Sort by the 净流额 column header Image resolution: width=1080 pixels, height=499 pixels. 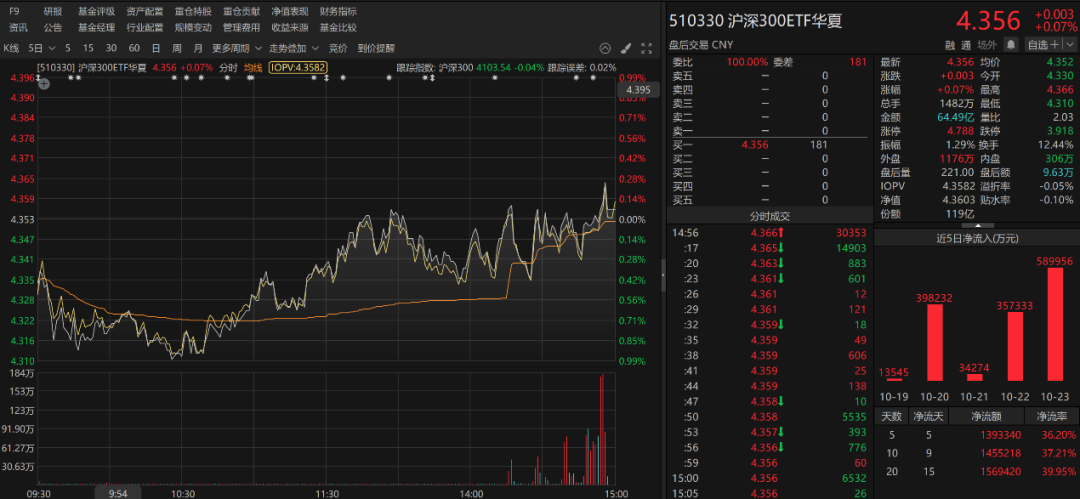click(x=986, y=416)
